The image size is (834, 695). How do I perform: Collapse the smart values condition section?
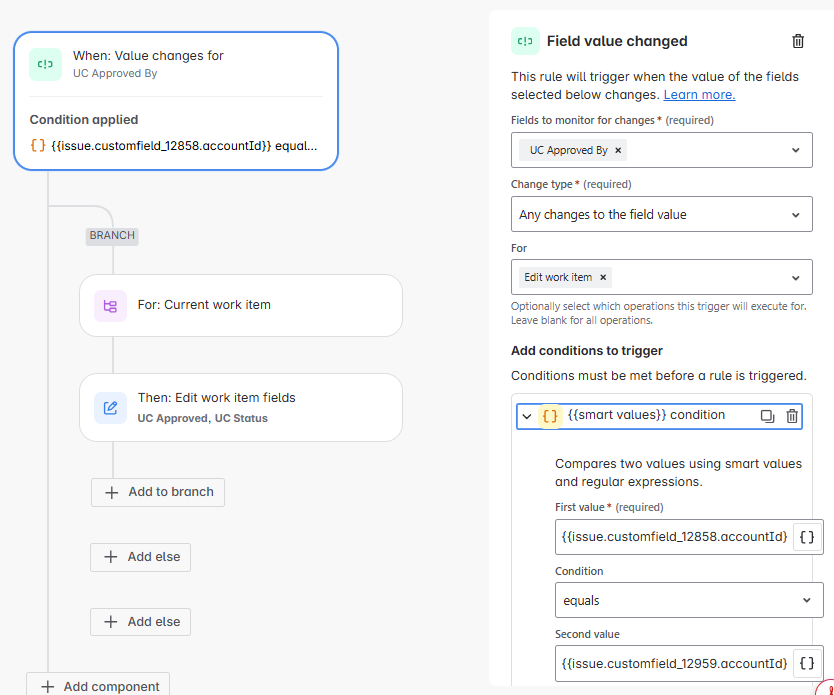click(527, 416)
